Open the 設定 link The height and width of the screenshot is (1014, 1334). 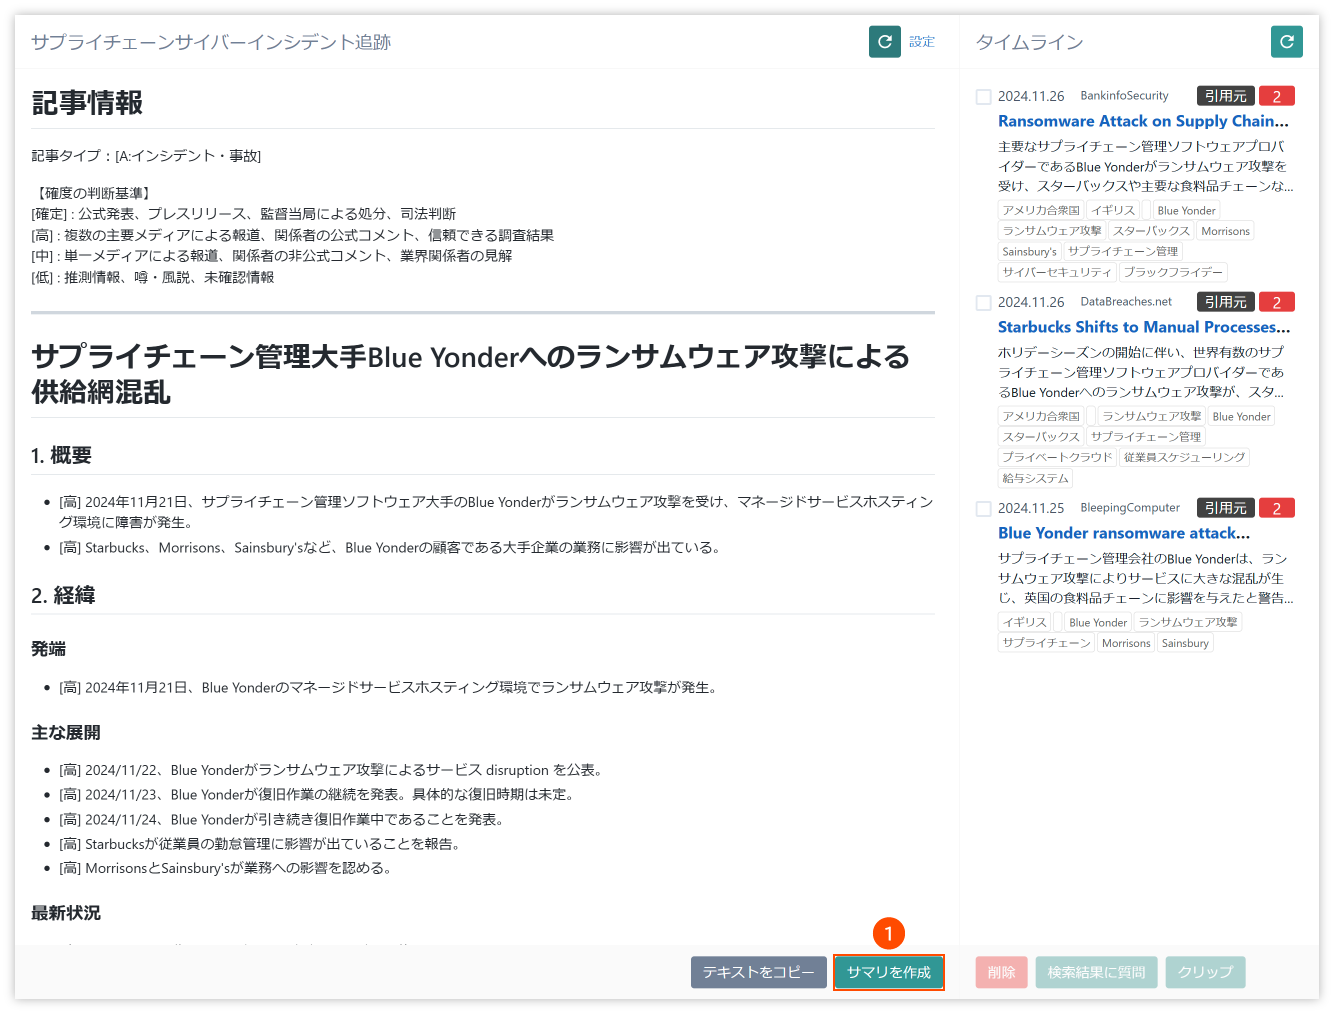click(x=922, y=42)
